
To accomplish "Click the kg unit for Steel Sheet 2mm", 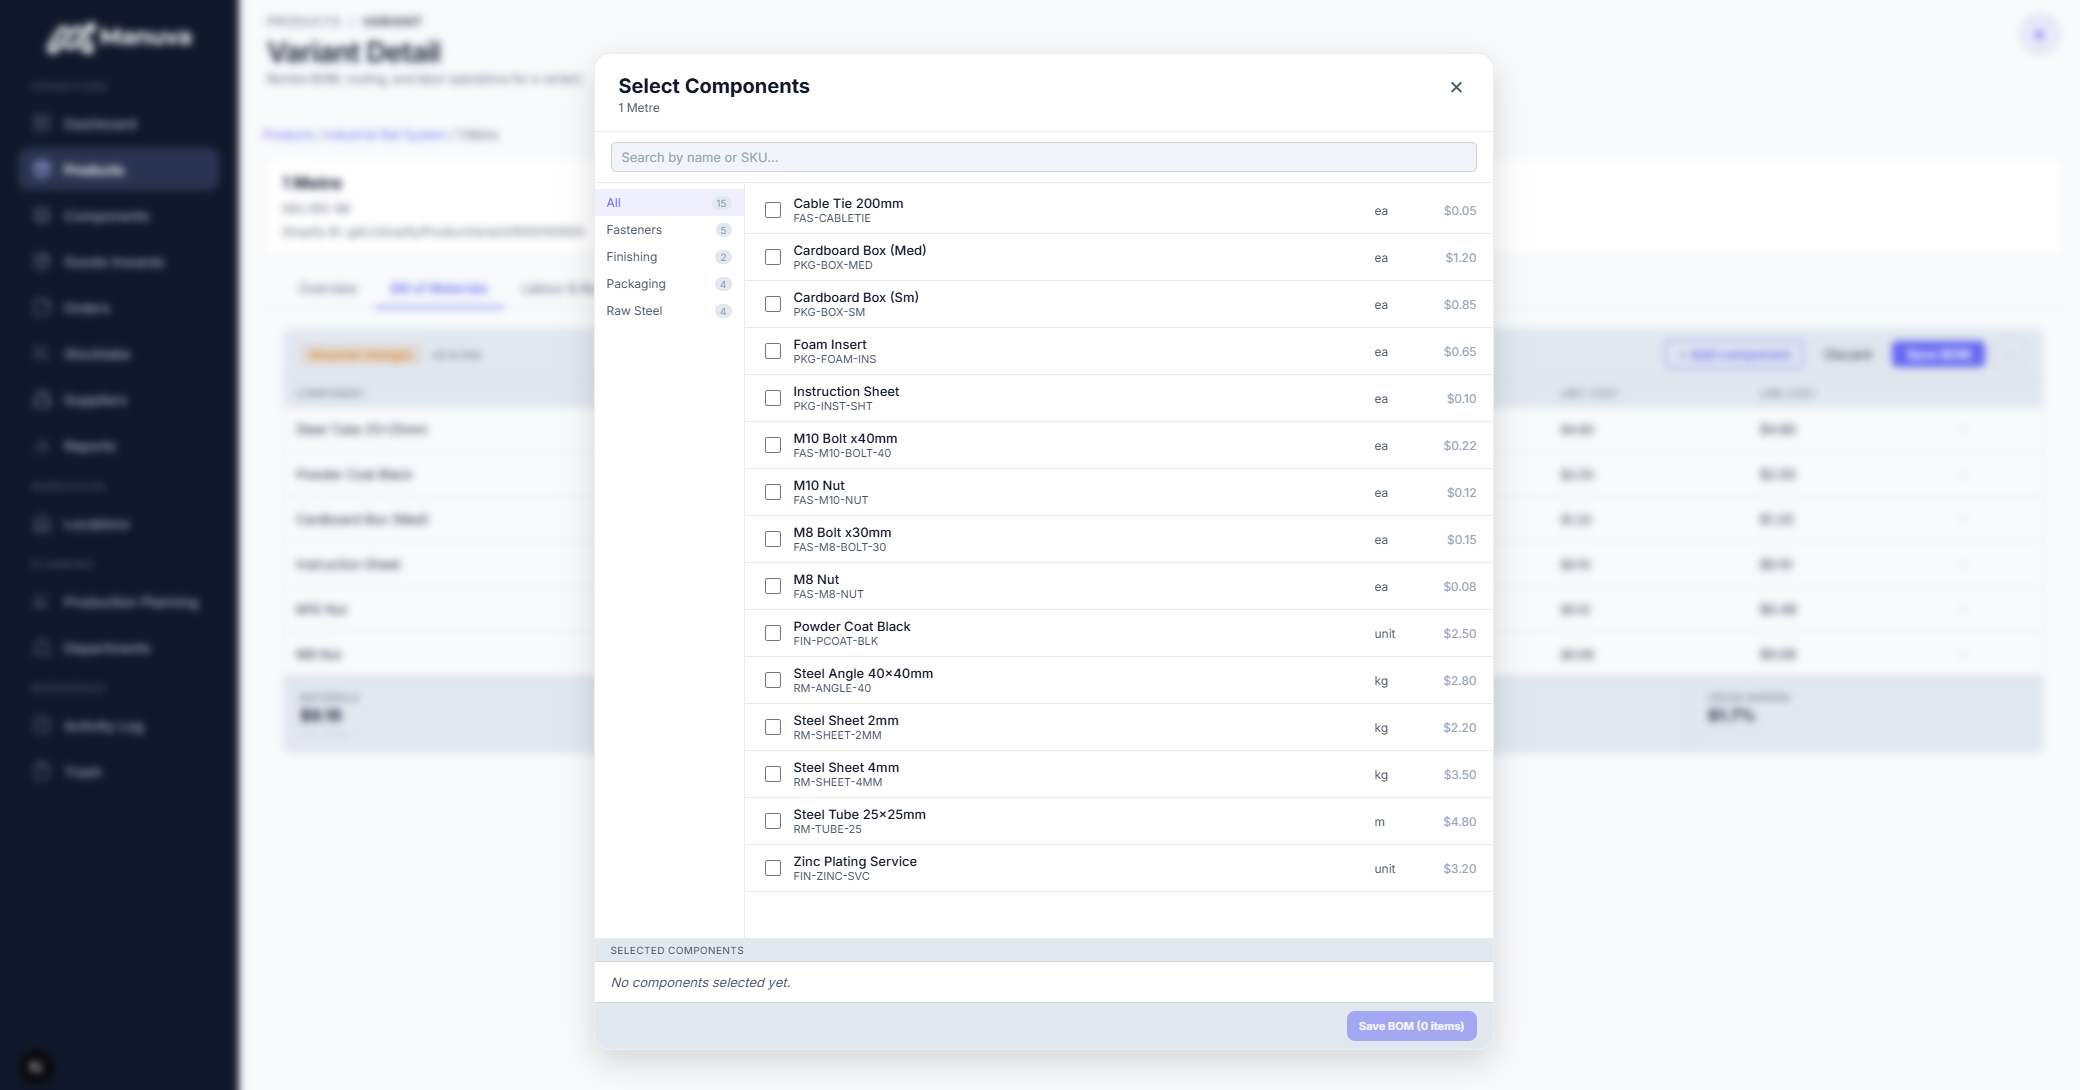I will [x=1381, y=728].
